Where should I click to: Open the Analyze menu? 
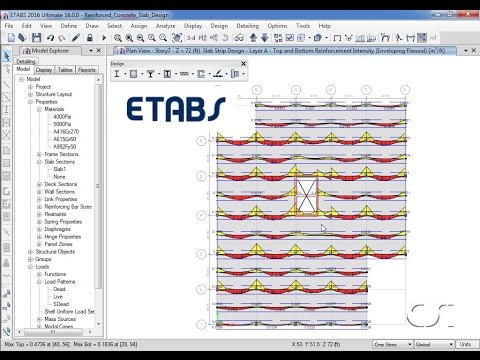(165, 26)
